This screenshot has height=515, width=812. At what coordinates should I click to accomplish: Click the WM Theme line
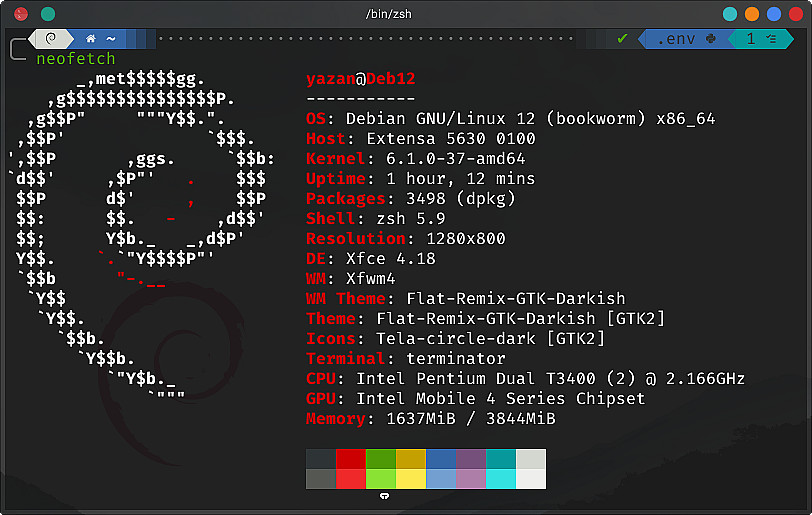466,299
